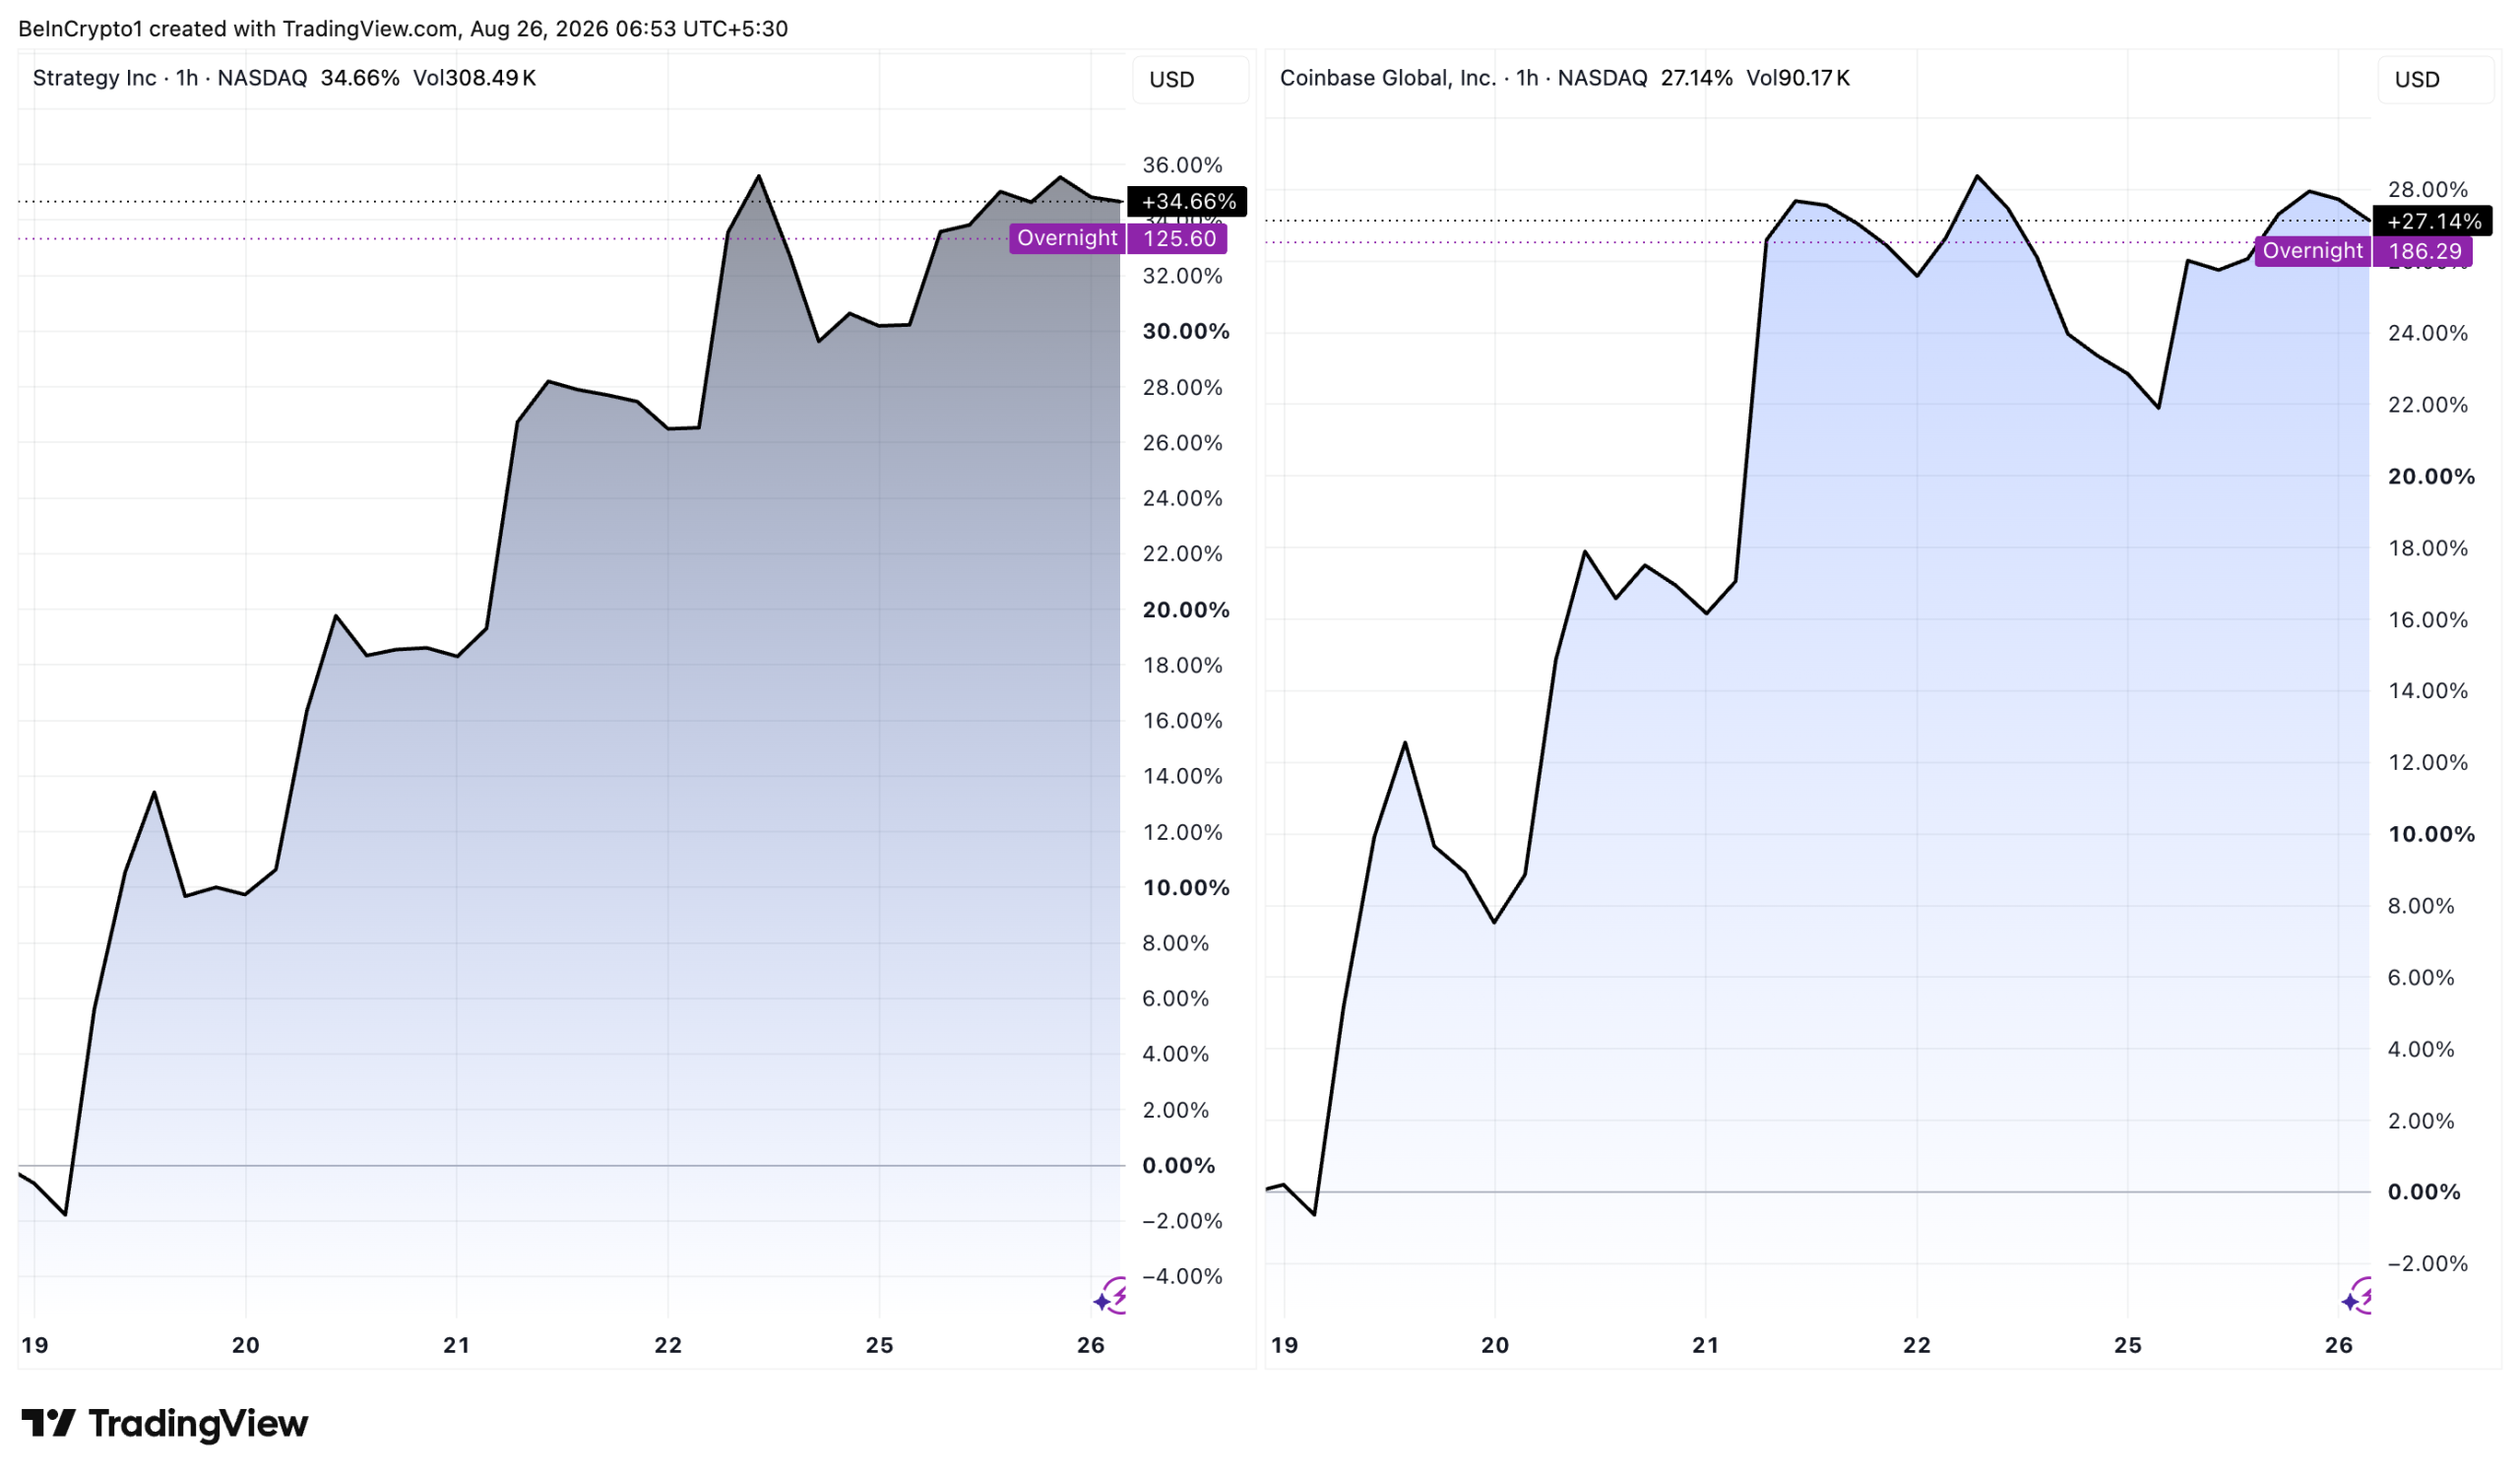Click the BeInCrypto1 created with TradingView.com caption
This screenshot has width=2520, height=1478.
[403, 29]
